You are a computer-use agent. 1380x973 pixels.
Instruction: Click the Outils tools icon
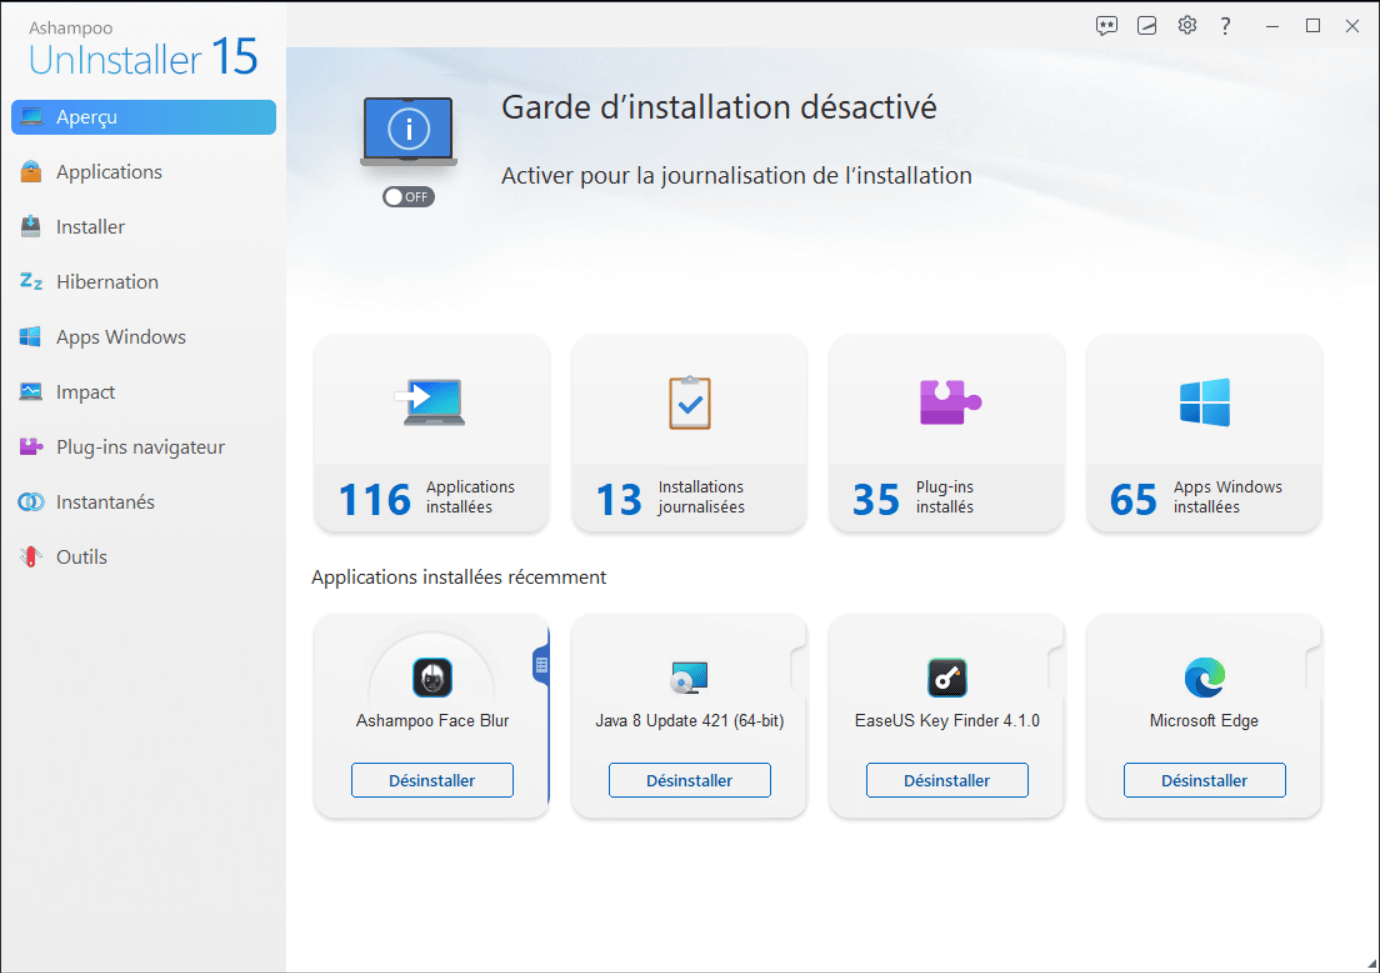tap(31, 557)
